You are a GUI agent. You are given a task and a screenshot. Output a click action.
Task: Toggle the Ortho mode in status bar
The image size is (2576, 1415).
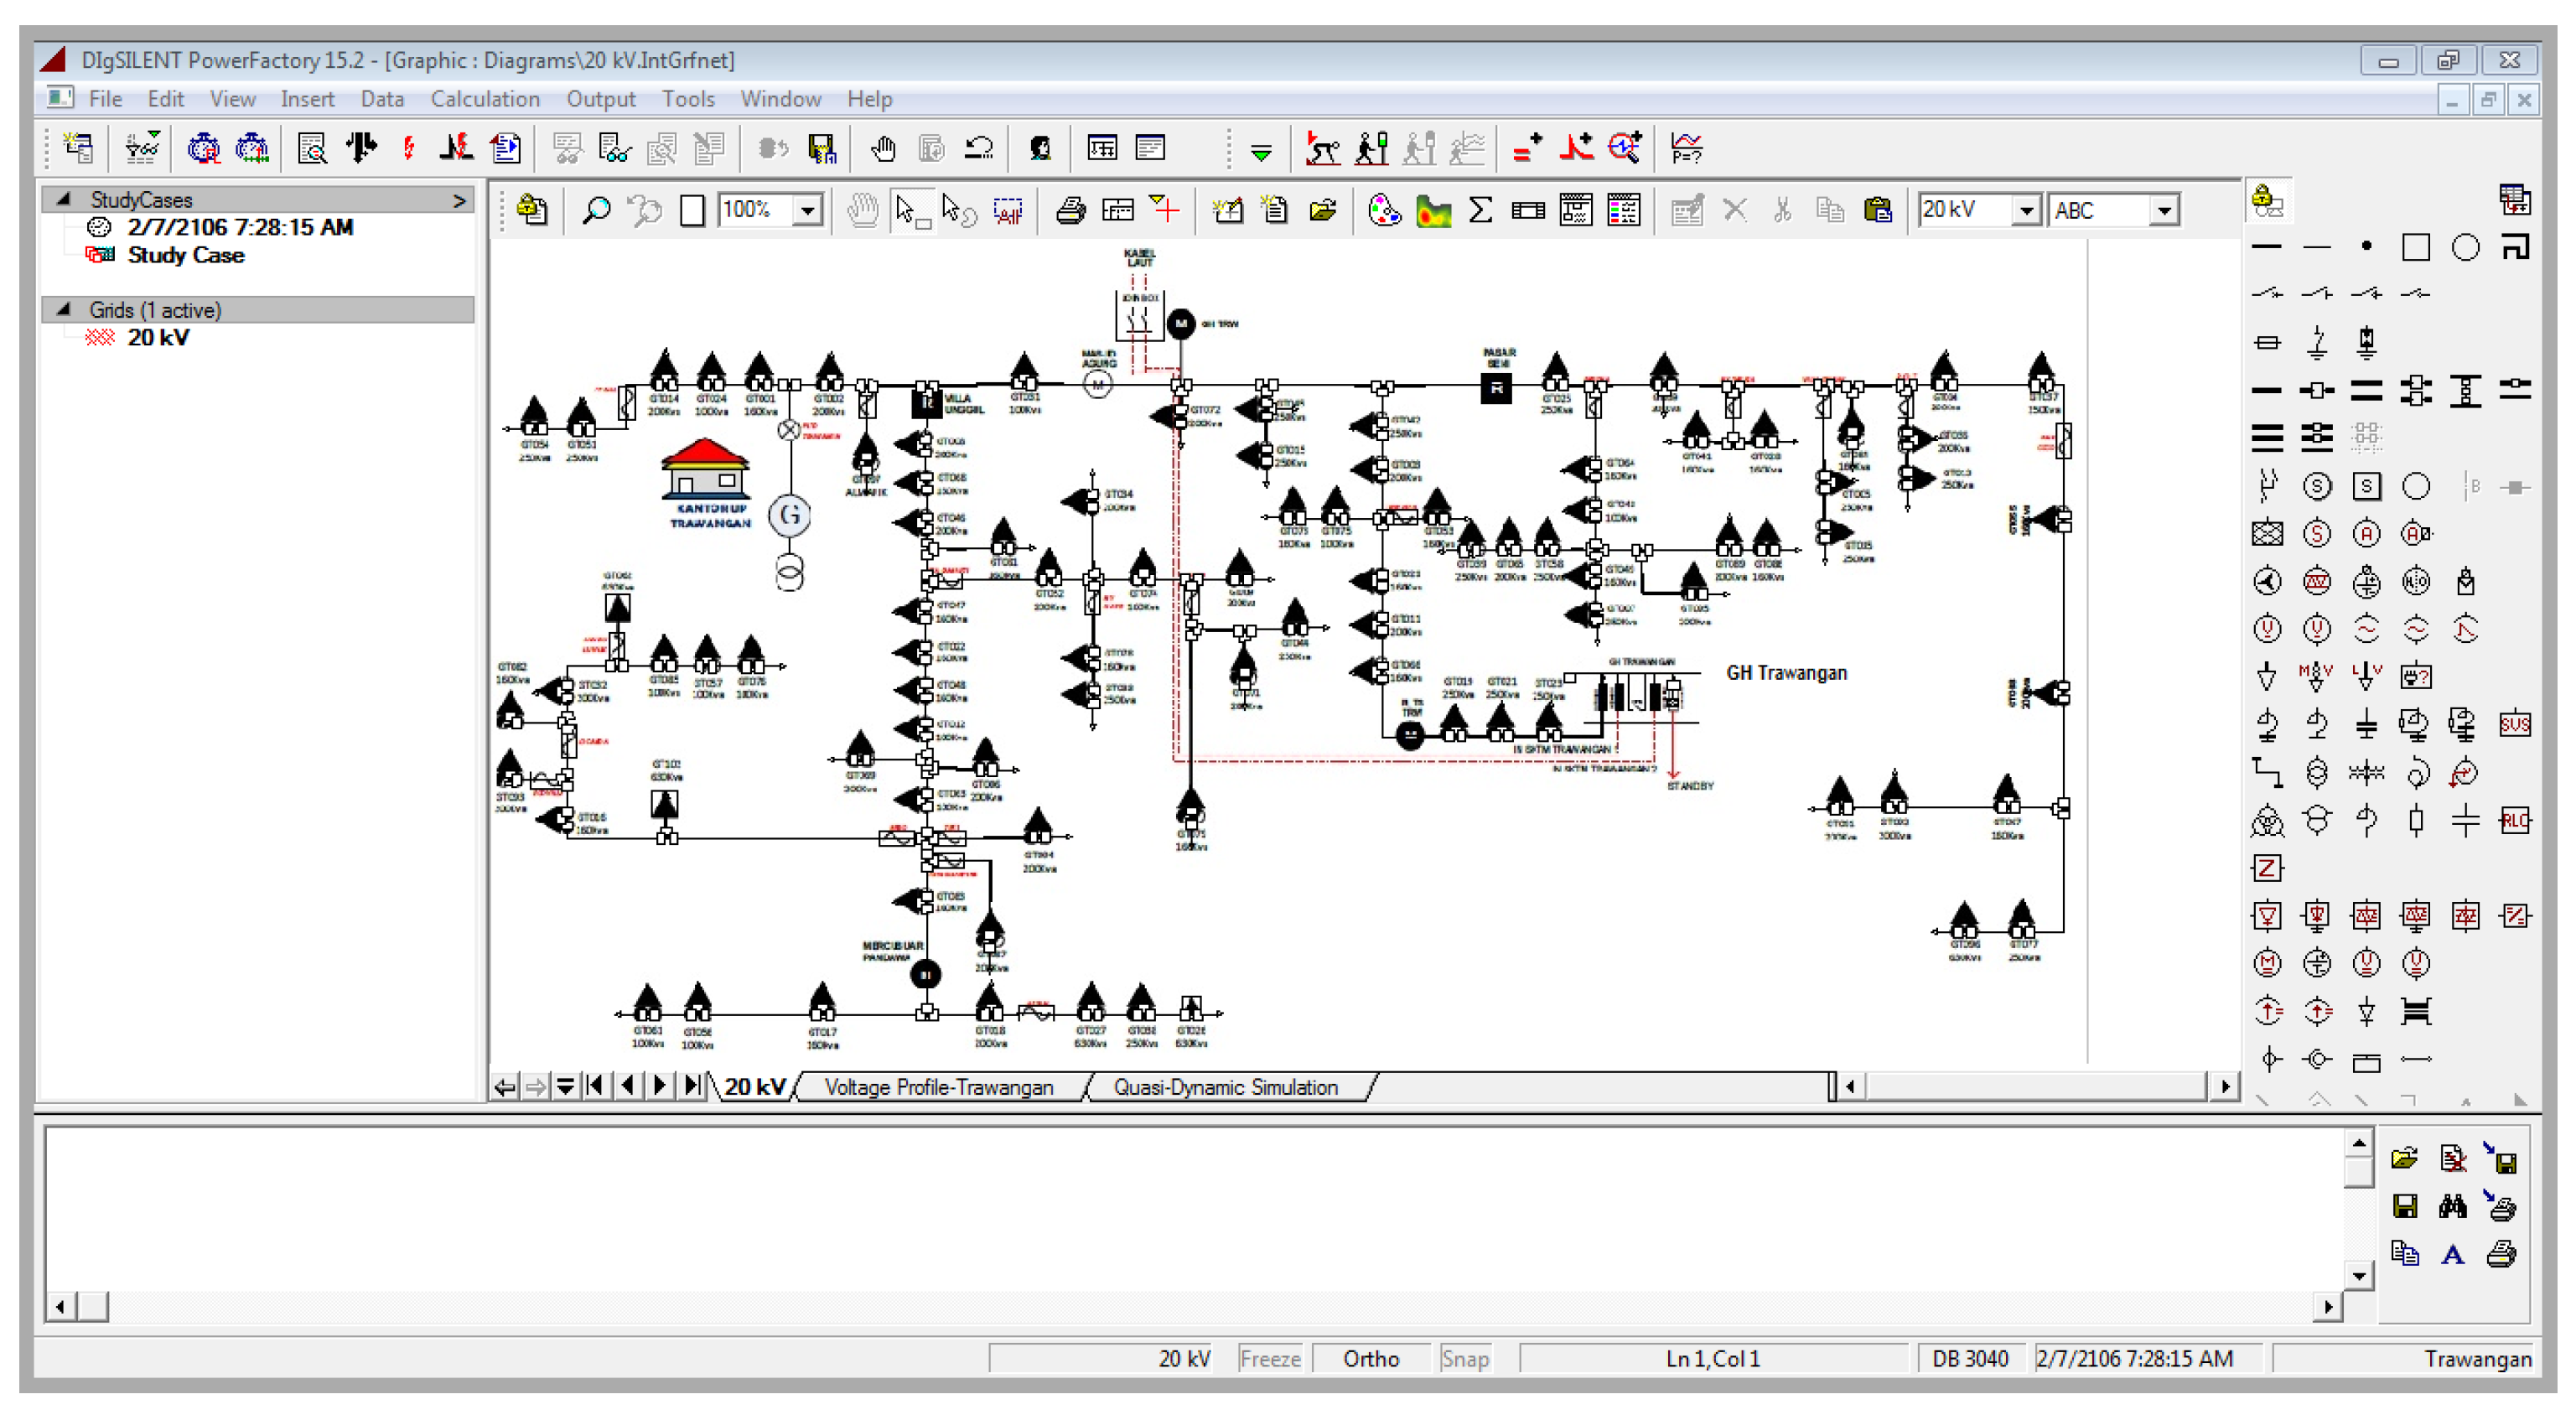click(x=1370, y=1358)
